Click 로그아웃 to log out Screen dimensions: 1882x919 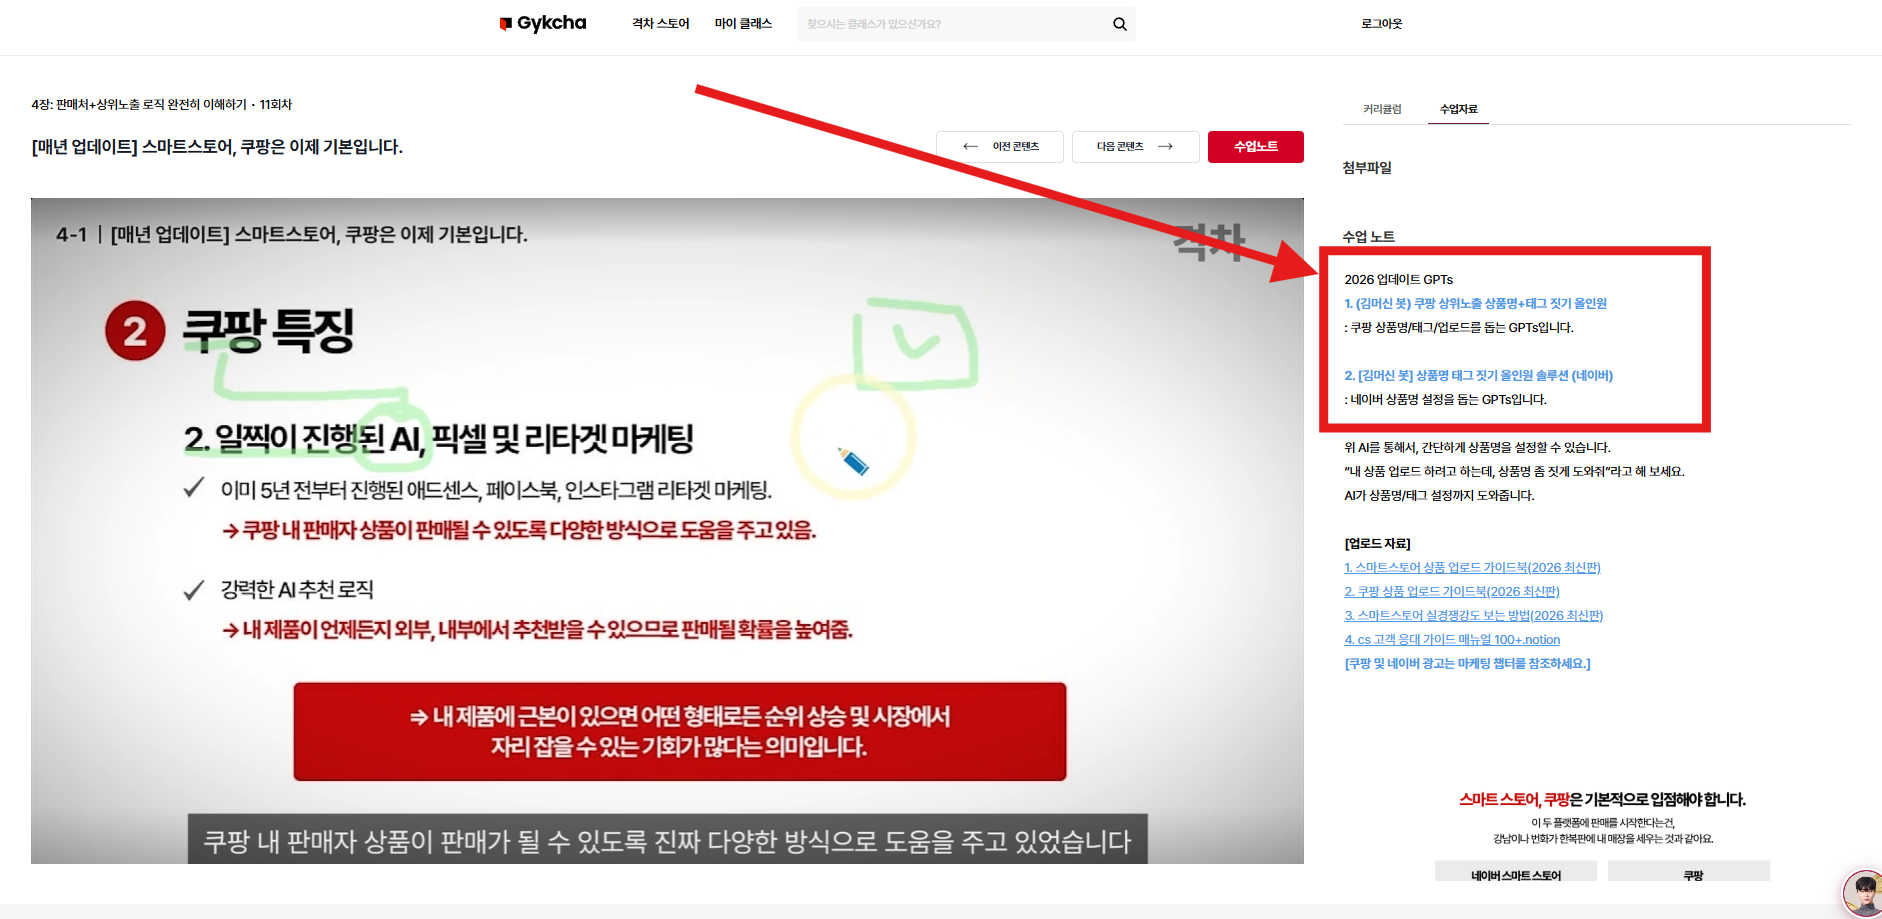pyautogui.click(x=1381, y=24)
